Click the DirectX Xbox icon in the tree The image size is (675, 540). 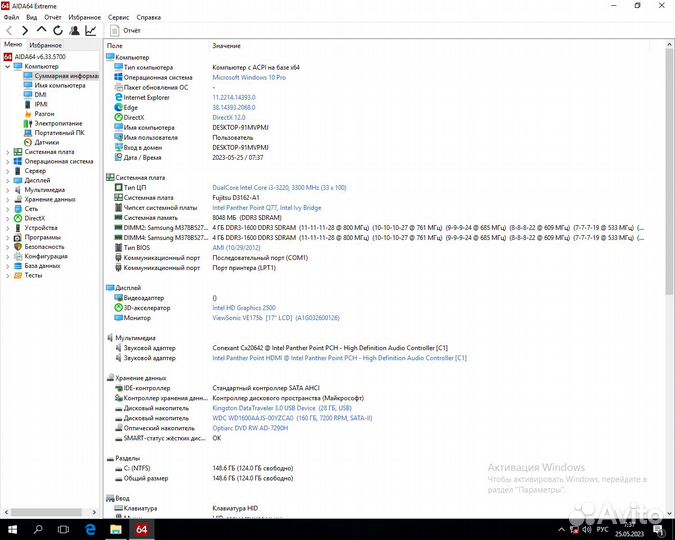(x=18, y=218)
